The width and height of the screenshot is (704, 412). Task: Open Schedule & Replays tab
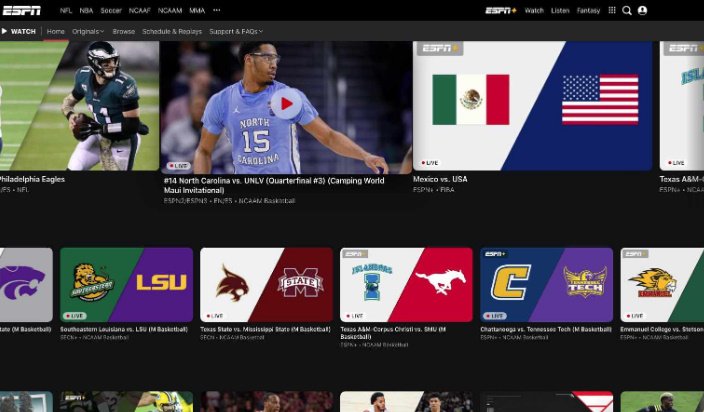[x=171, y=31]
